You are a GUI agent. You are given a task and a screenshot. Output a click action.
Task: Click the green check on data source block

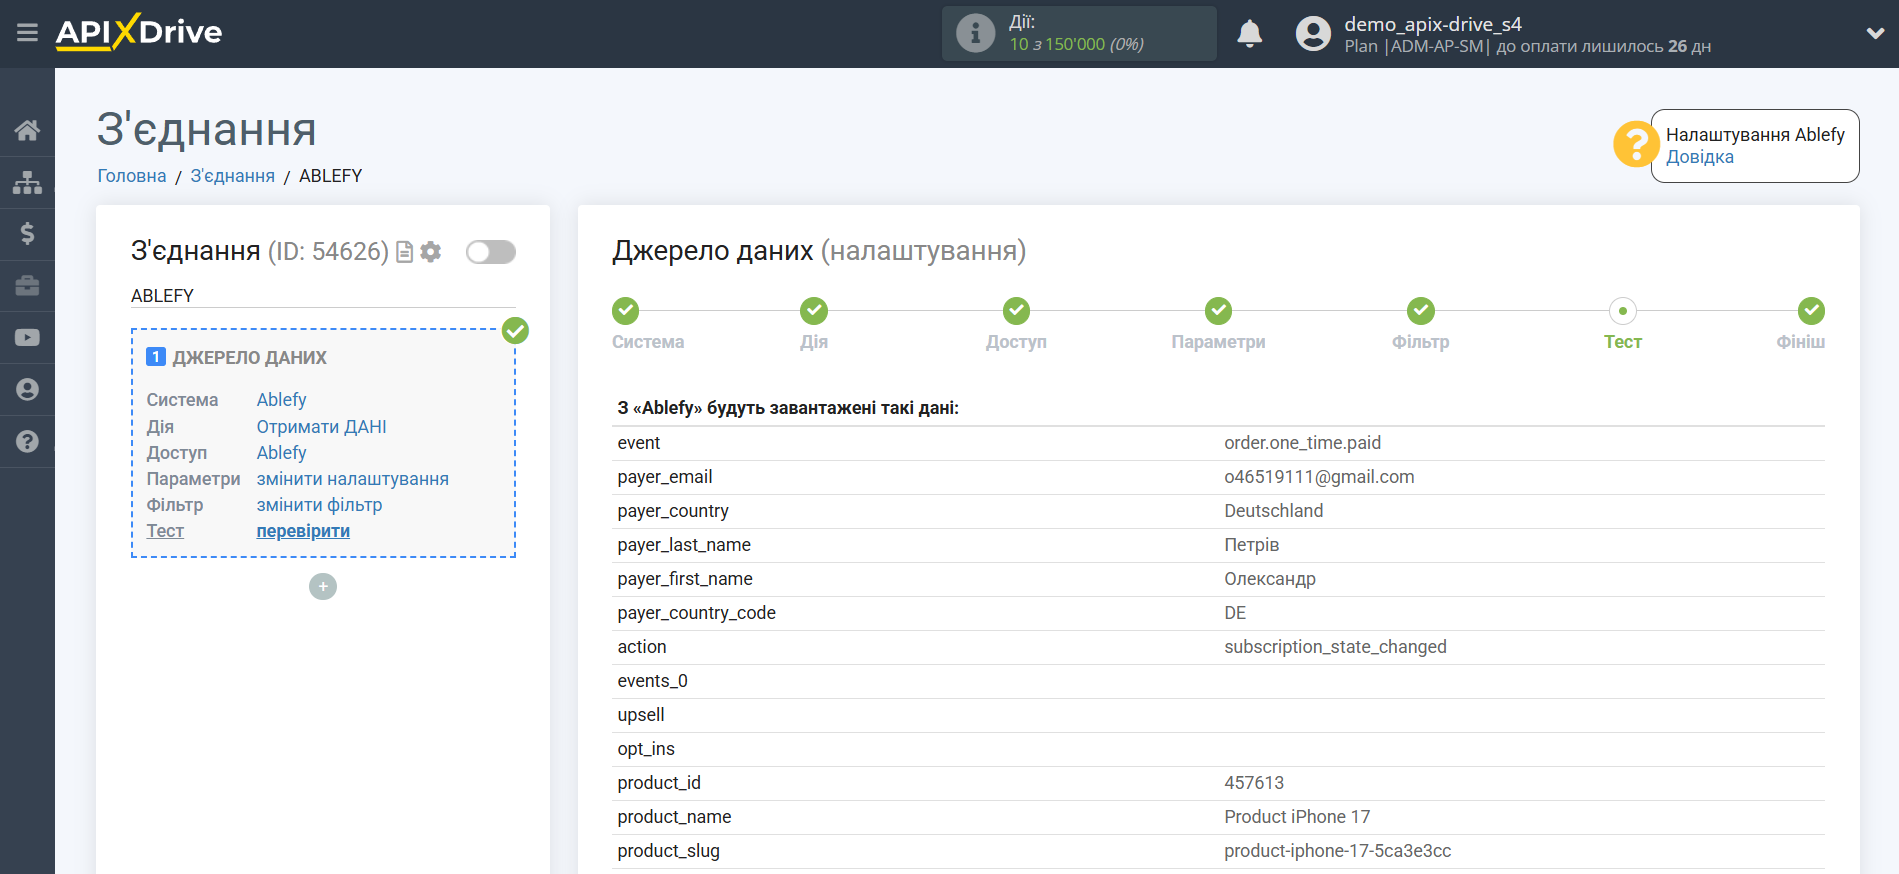[x=515, y=330]
